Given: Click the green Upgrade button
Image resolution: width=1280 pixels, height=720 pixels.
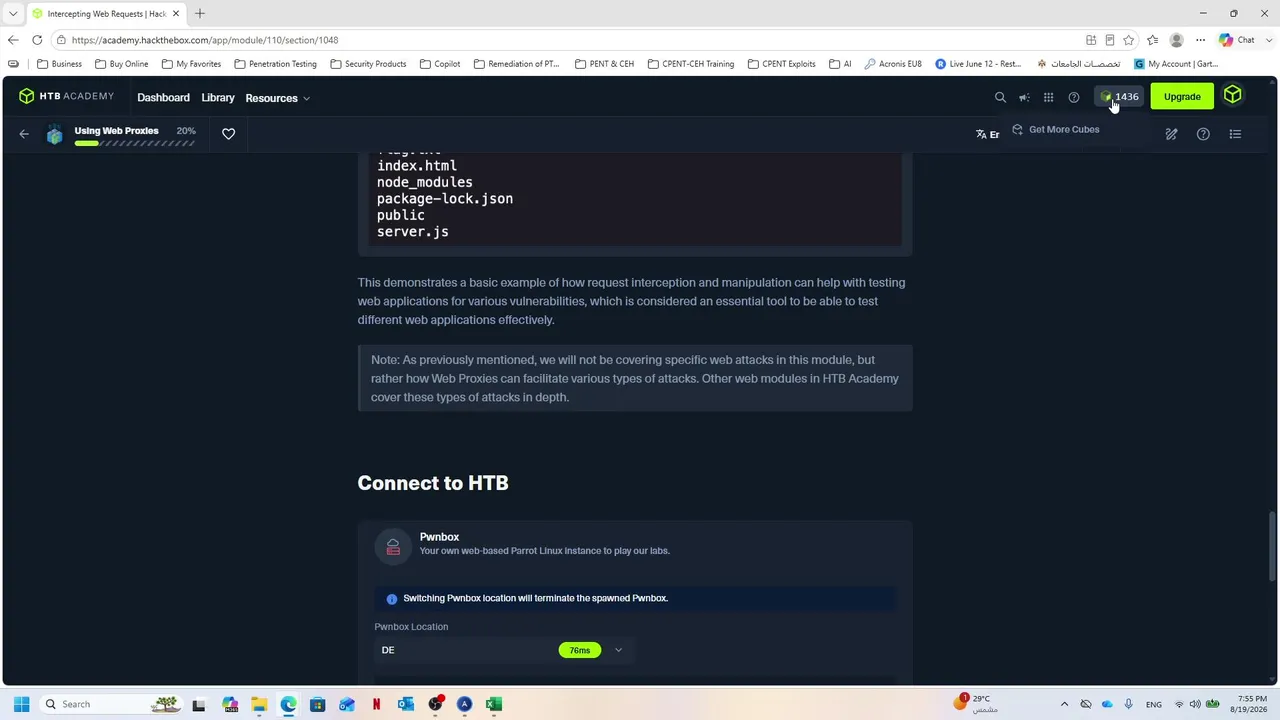Looking at the screenshot, I should coord(1182,97).
